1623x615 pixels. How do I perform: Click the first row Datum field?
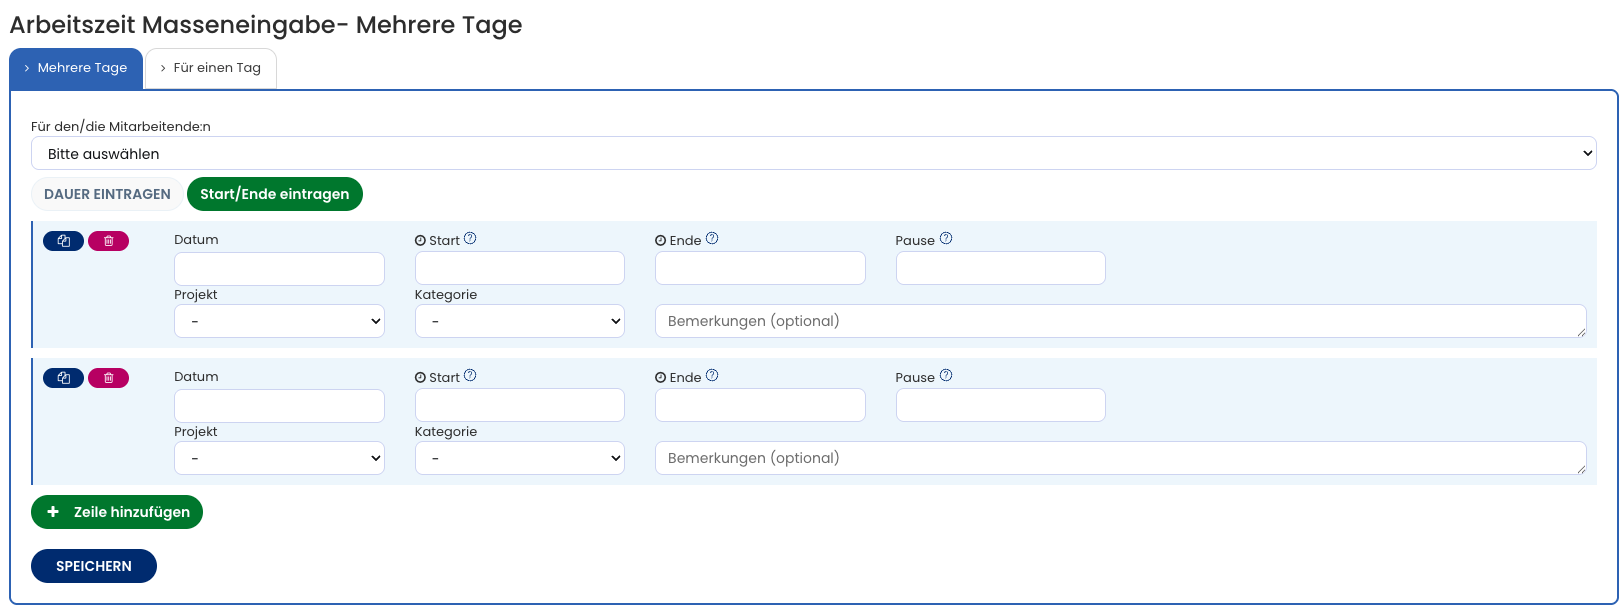coord(279,268)
